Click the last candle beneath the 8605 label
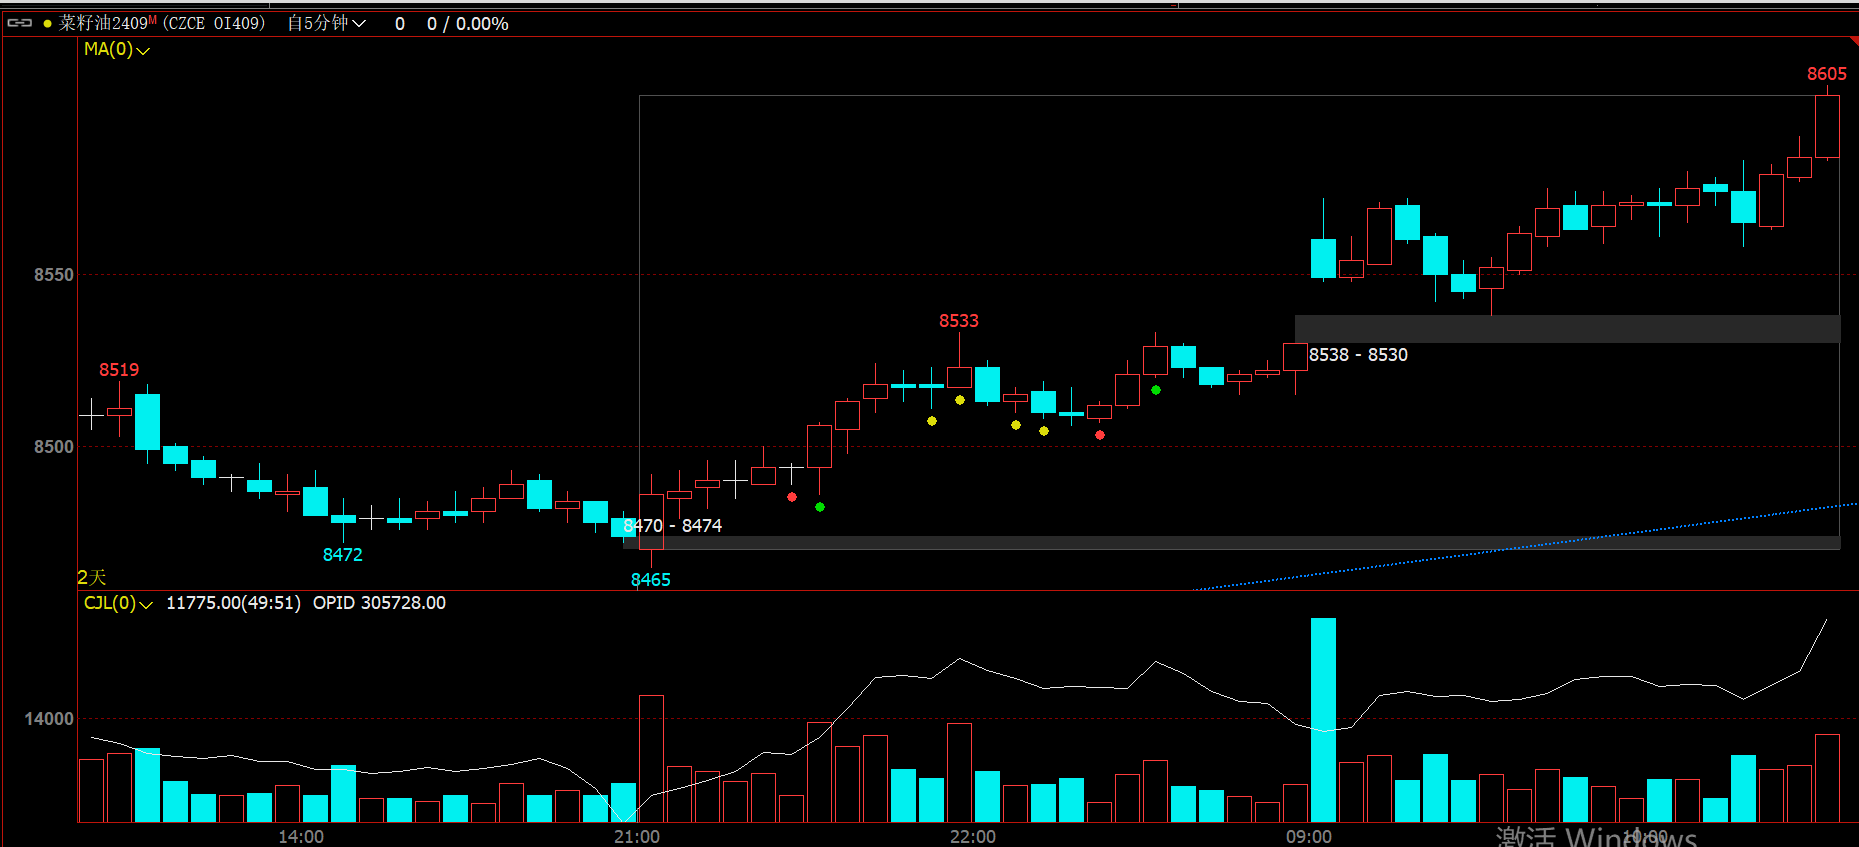Image resolution: width=1859 pixels, height=847 pixels. [x=1827, y=124]
